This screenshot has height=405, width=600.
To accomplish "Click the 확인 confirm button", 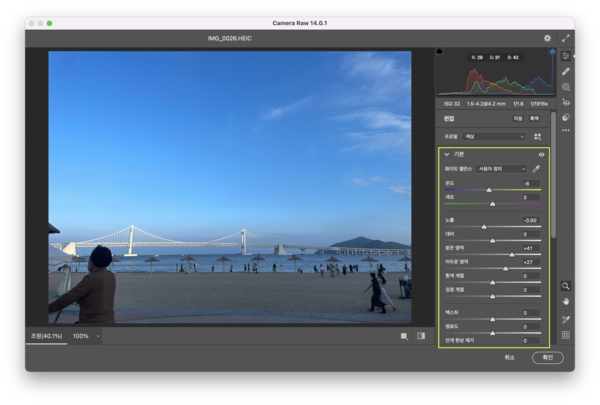I will (548, 358).
